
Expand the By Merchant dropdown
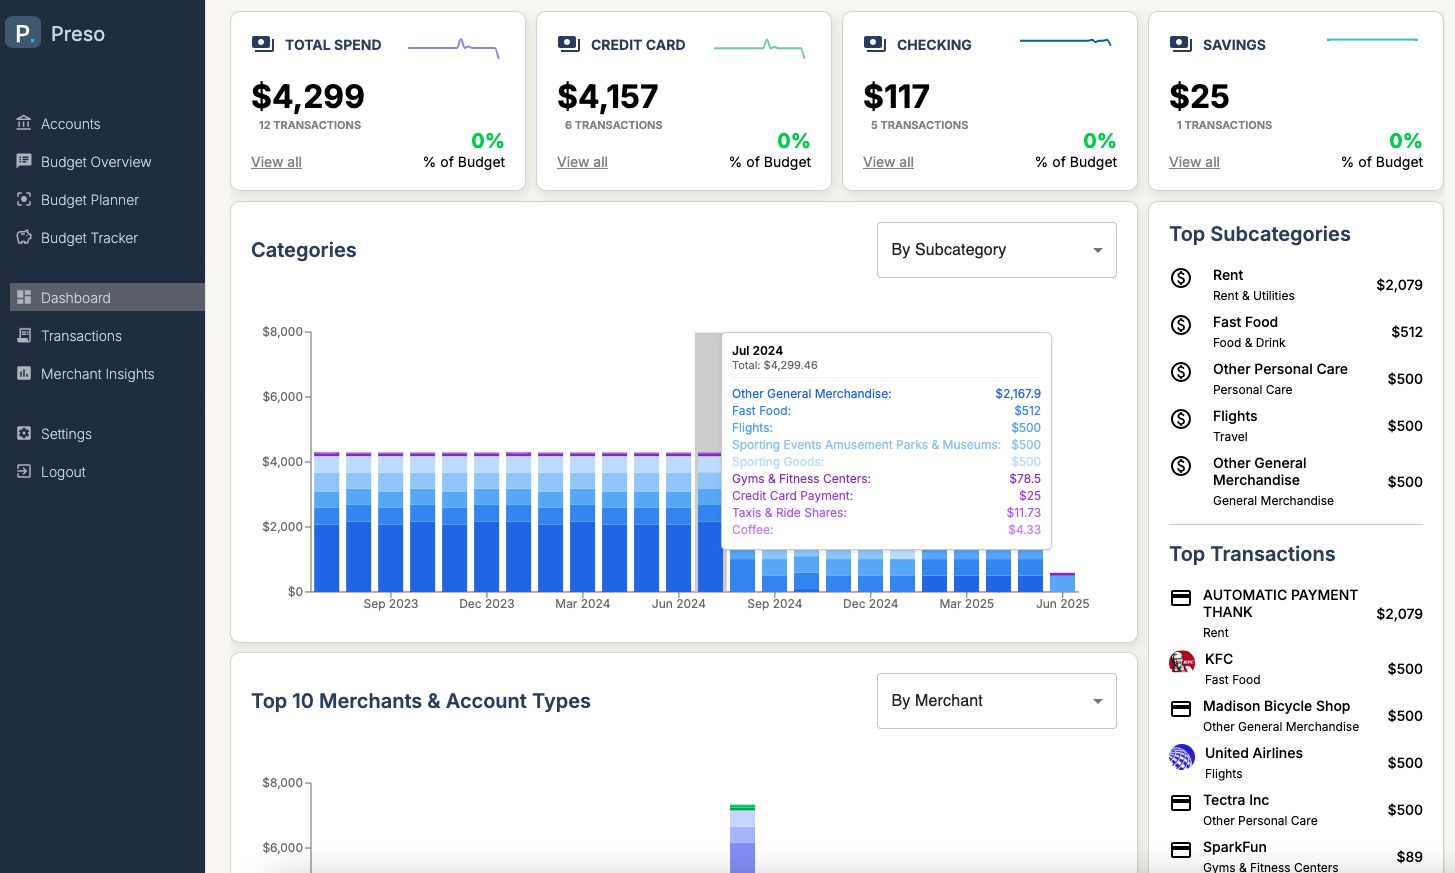(997, 701)
